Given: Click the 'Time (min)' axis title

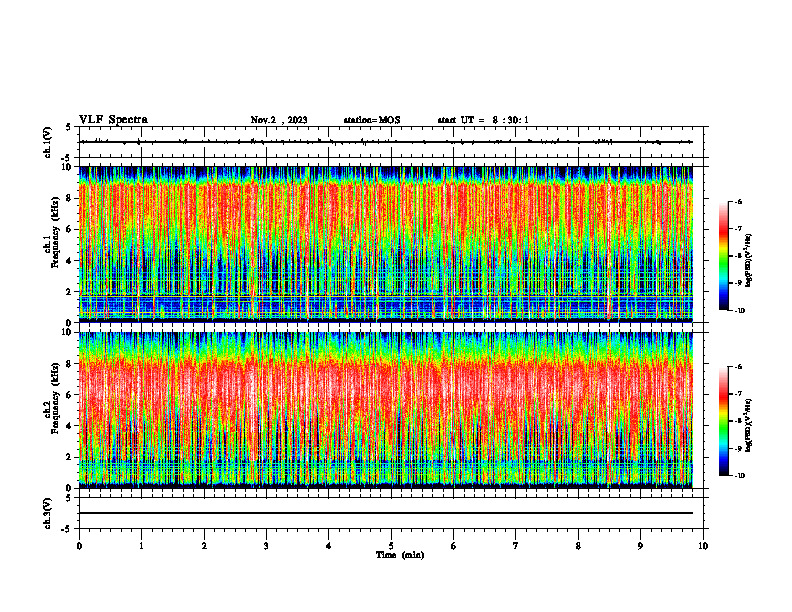Looking at the screenshot, I should click(400, 555).
